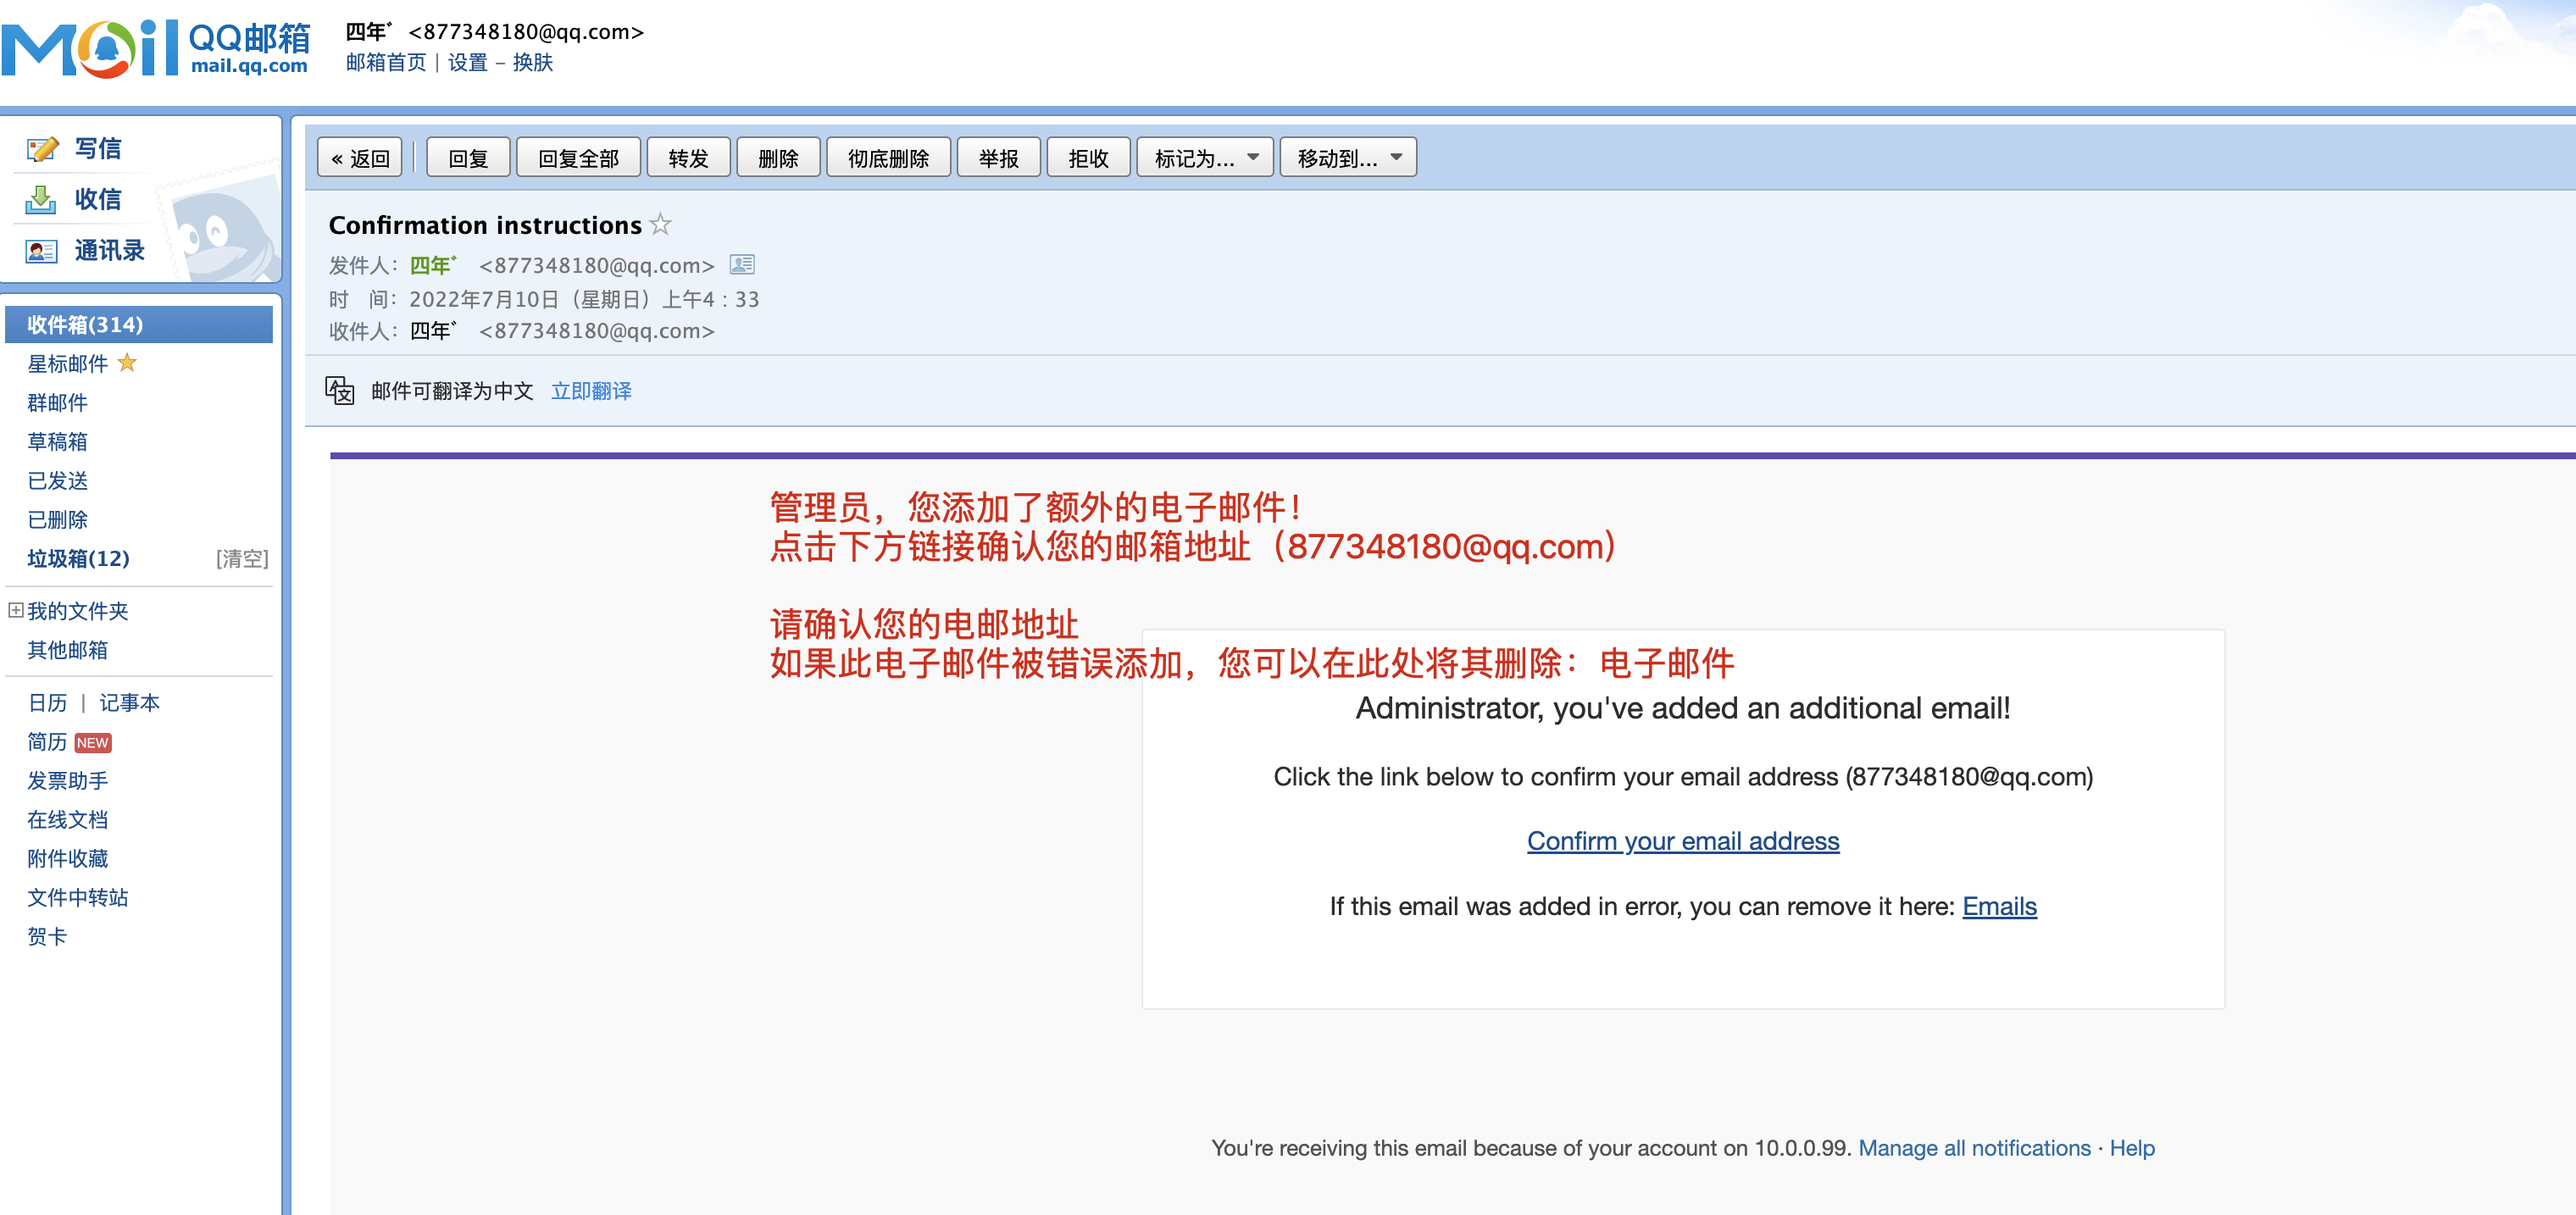
Task: Click the receive mail inbox icon
Action: [41, 200]
